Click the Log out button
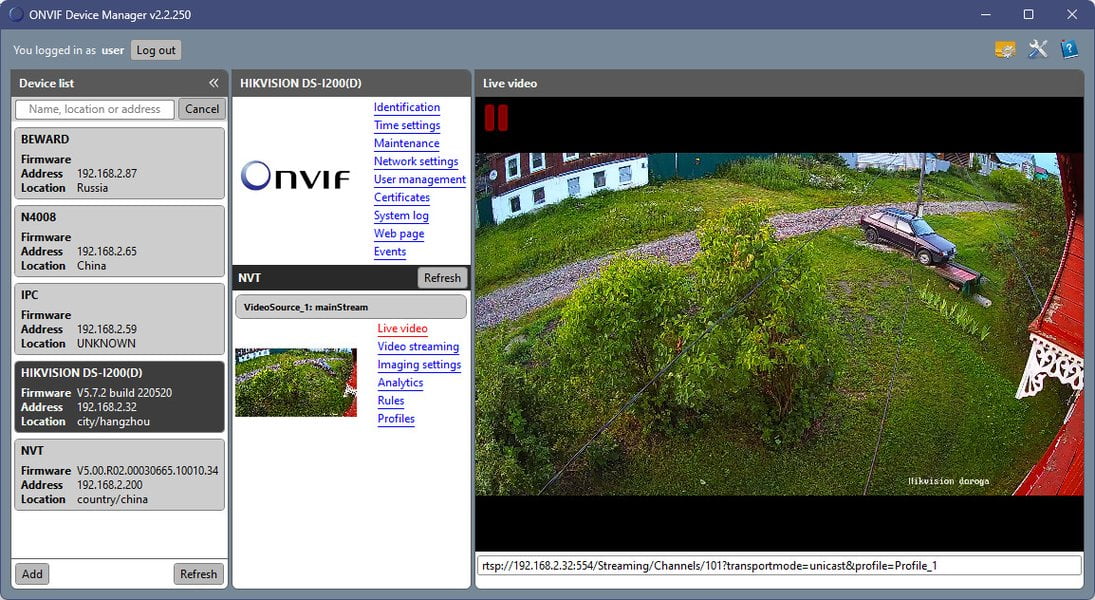The width and height of the screenshot is (1095, 600). coord(156,50)
